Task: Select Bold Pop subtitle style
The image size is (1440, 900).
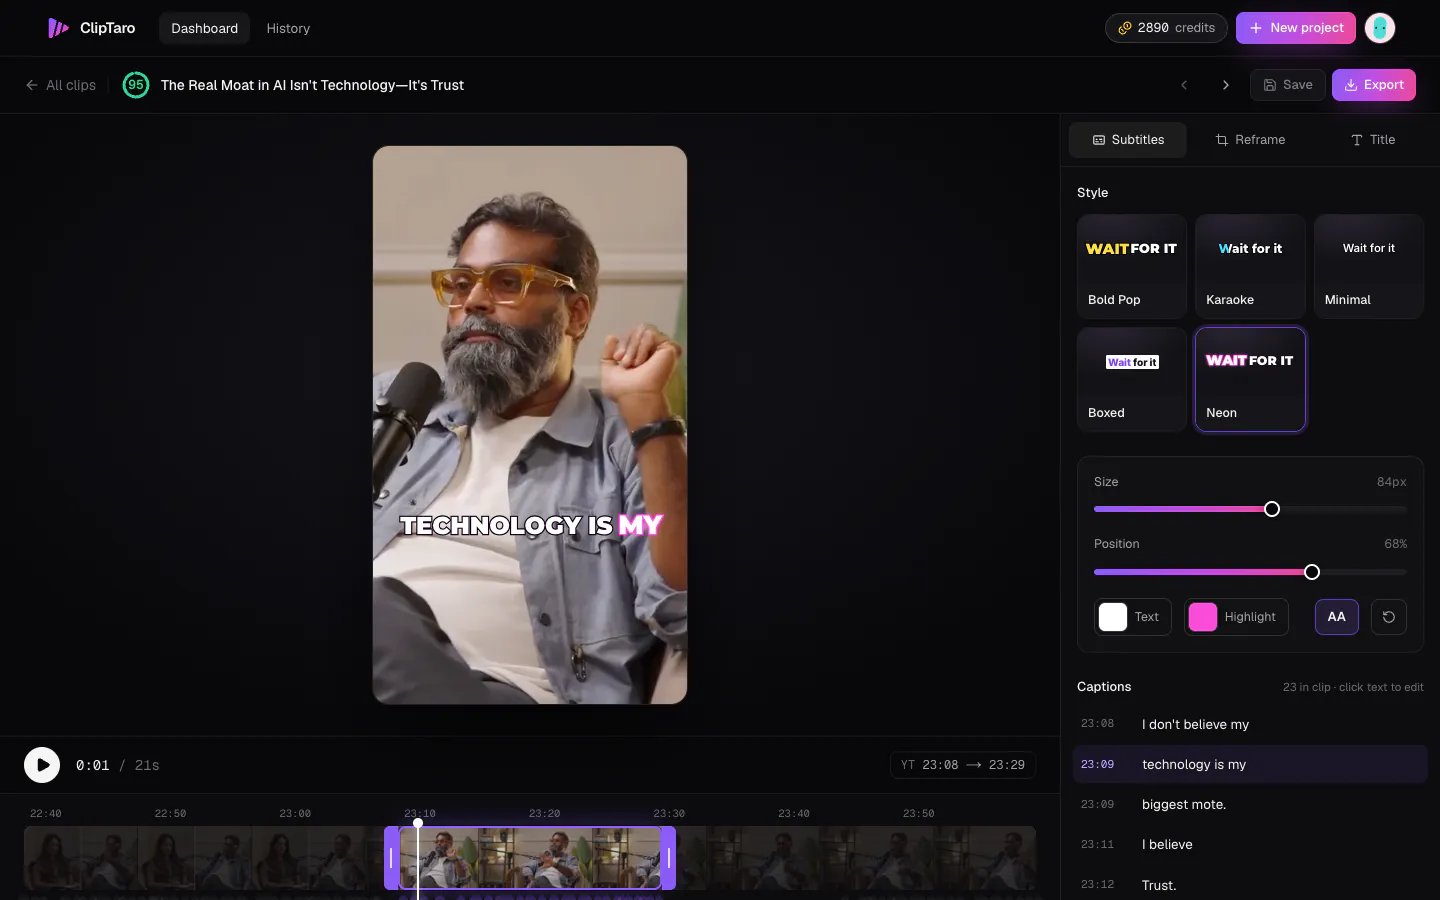Action: 1132,266
